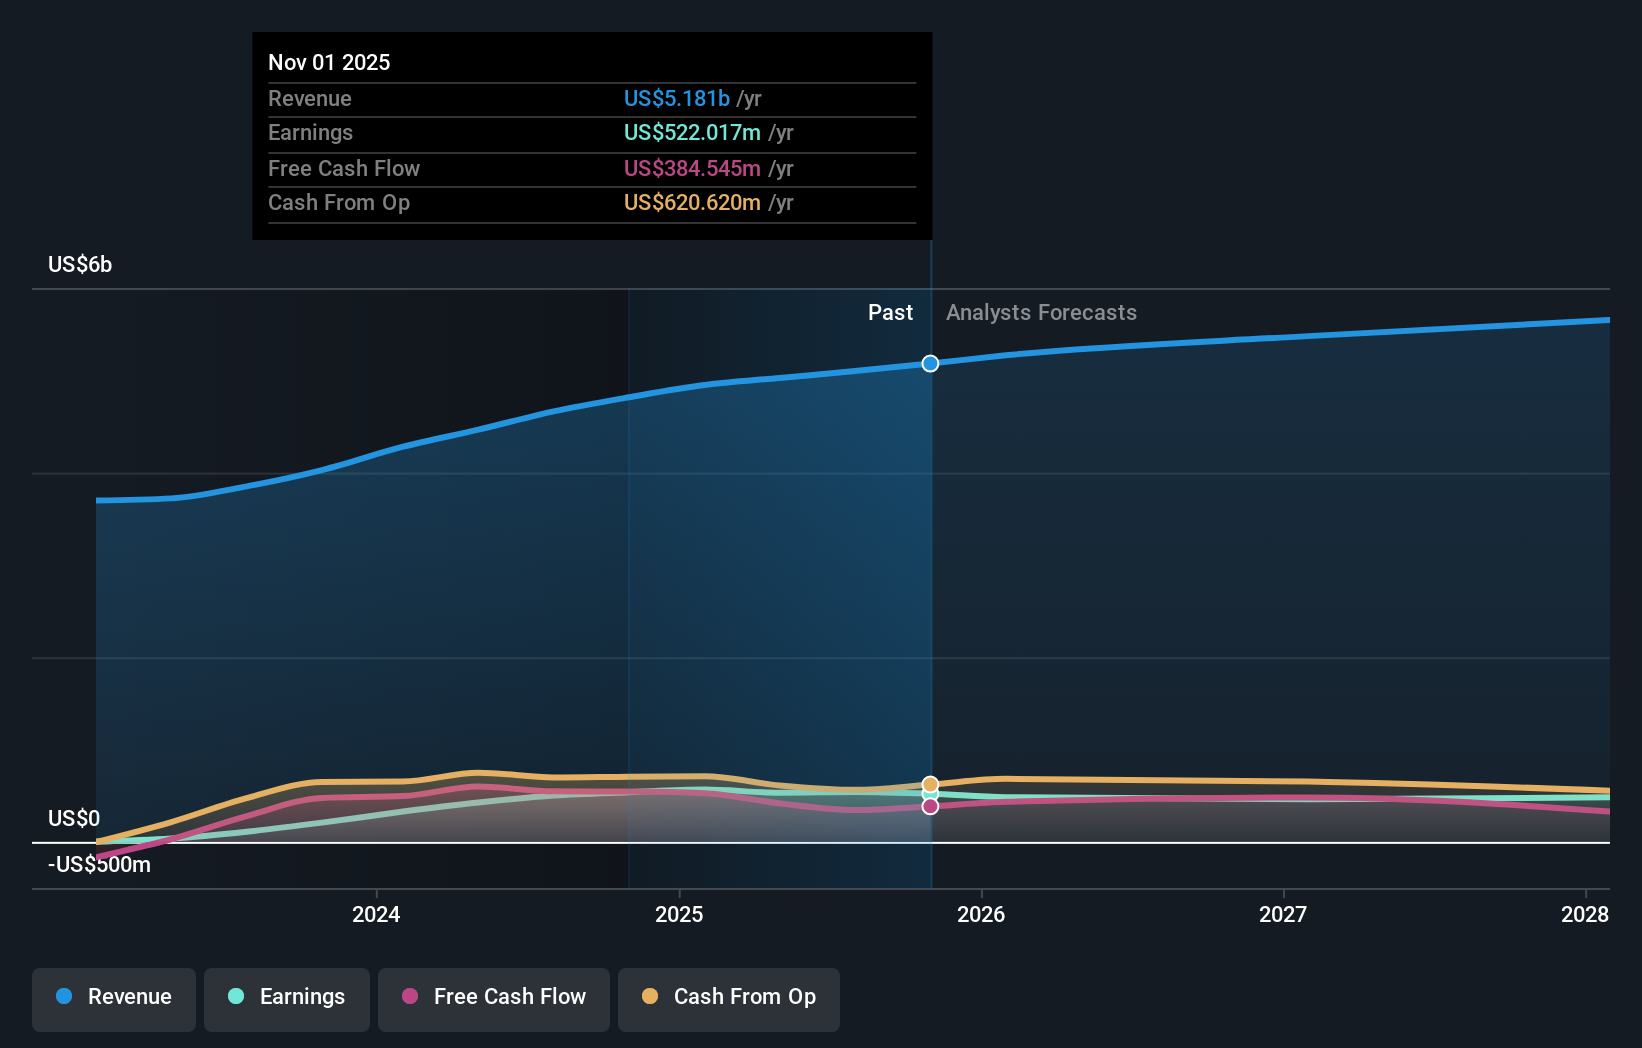Viewport: 1642px width, 1048px height.
Task: Toggle Cash From Op series visibility
Action: pyautogui.click(x=728, y=997)
